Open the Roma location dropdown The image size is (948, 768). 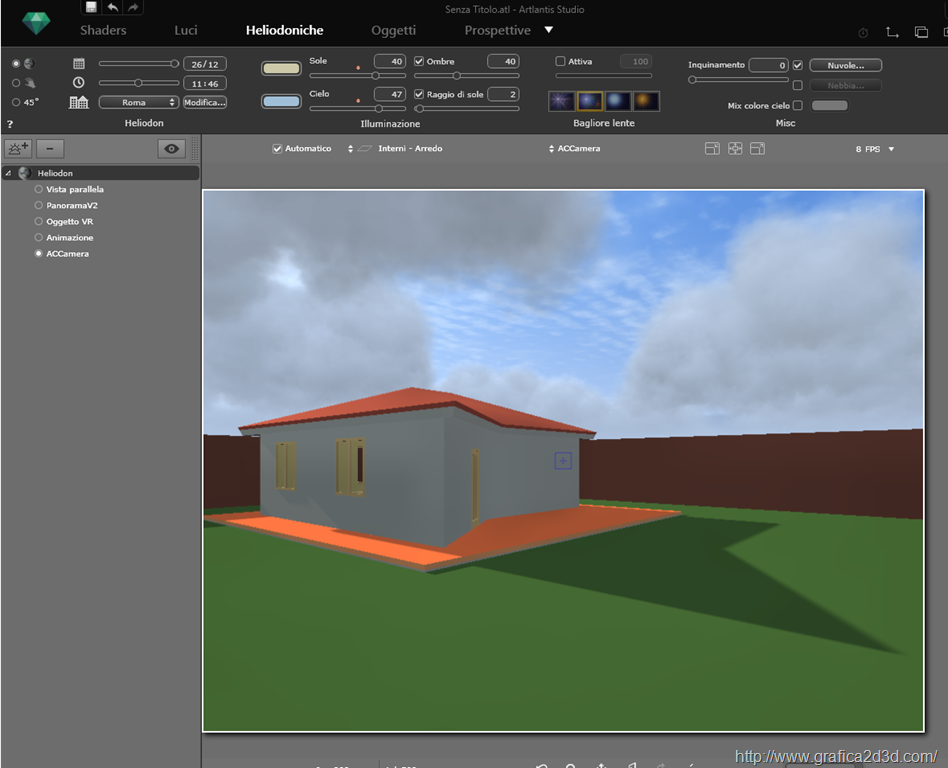coord(138,102)
